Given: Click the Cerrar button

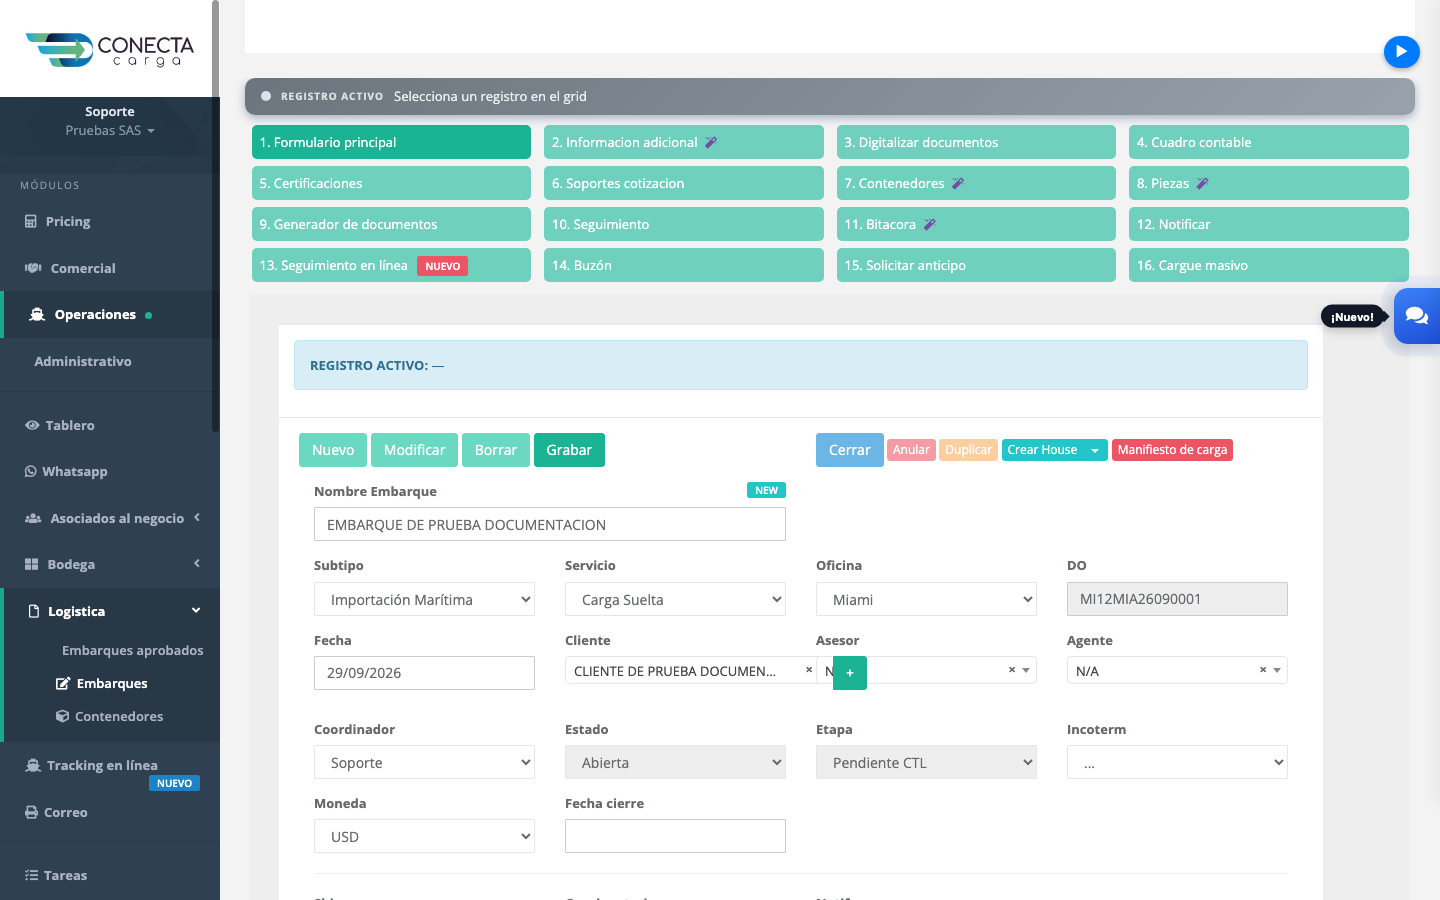Looking at the screenshot, I should 850,450.
